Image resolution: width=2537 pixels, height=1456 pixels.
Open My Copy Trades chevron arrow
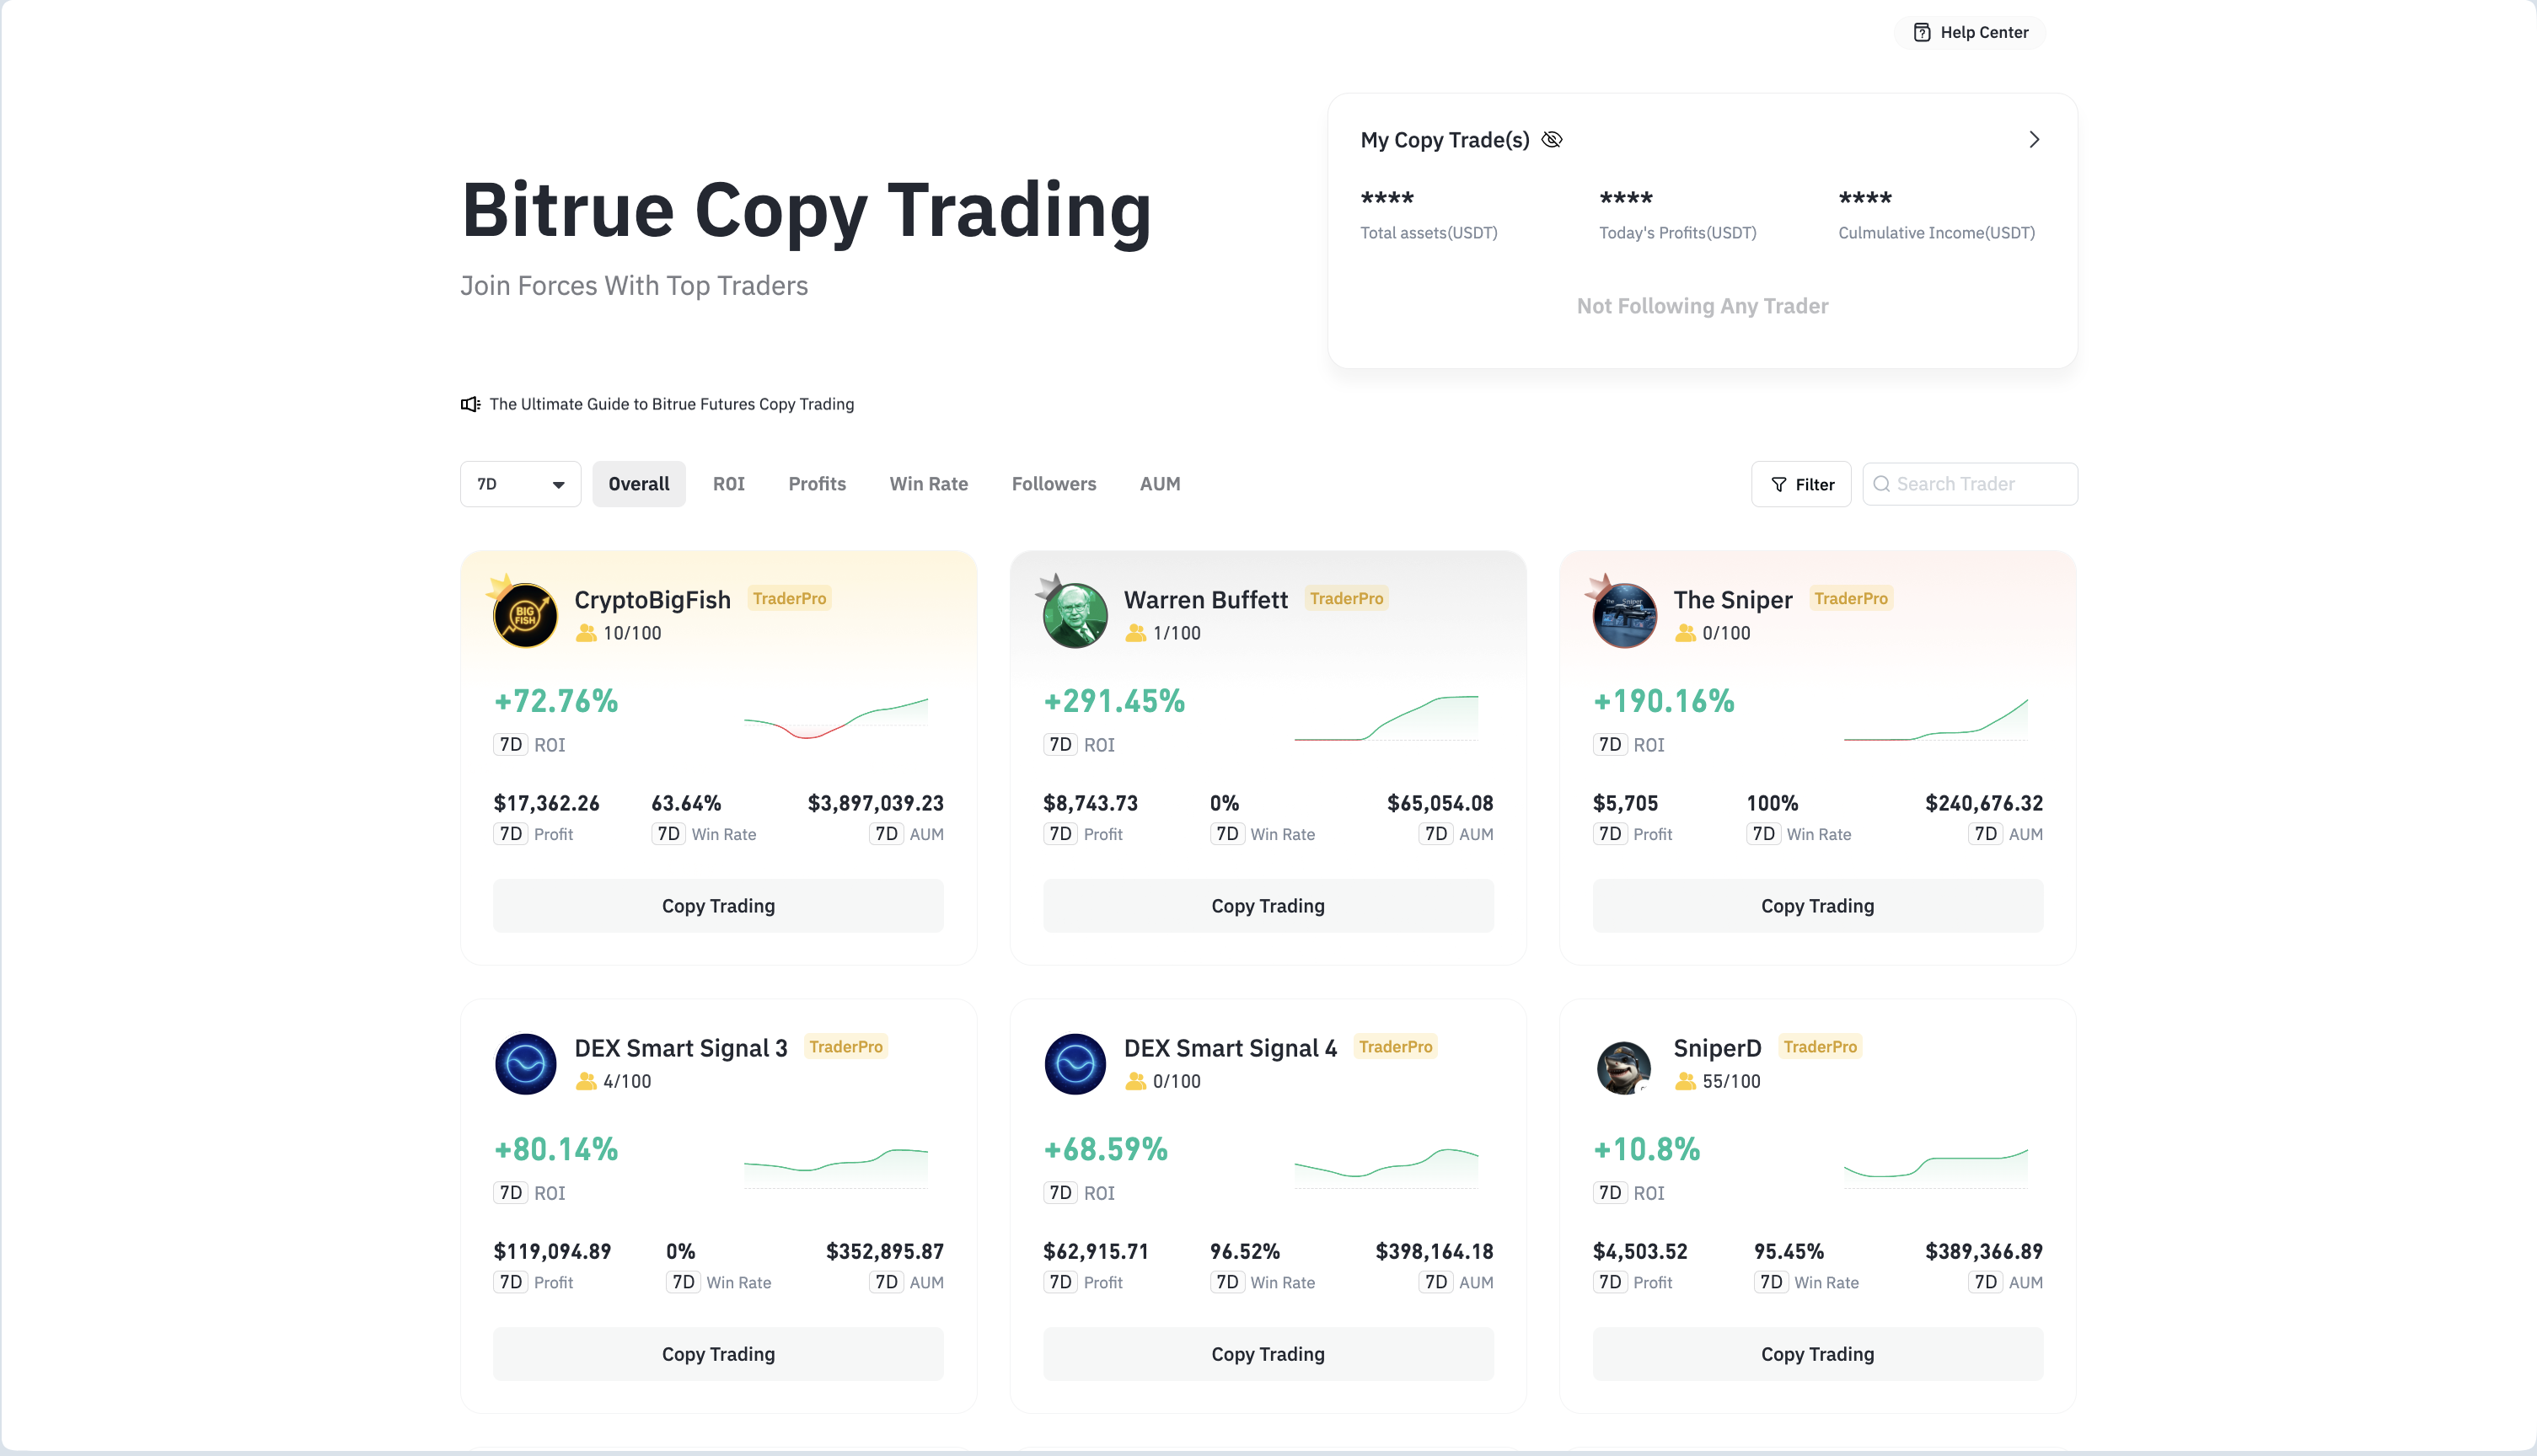point(2033,139)
